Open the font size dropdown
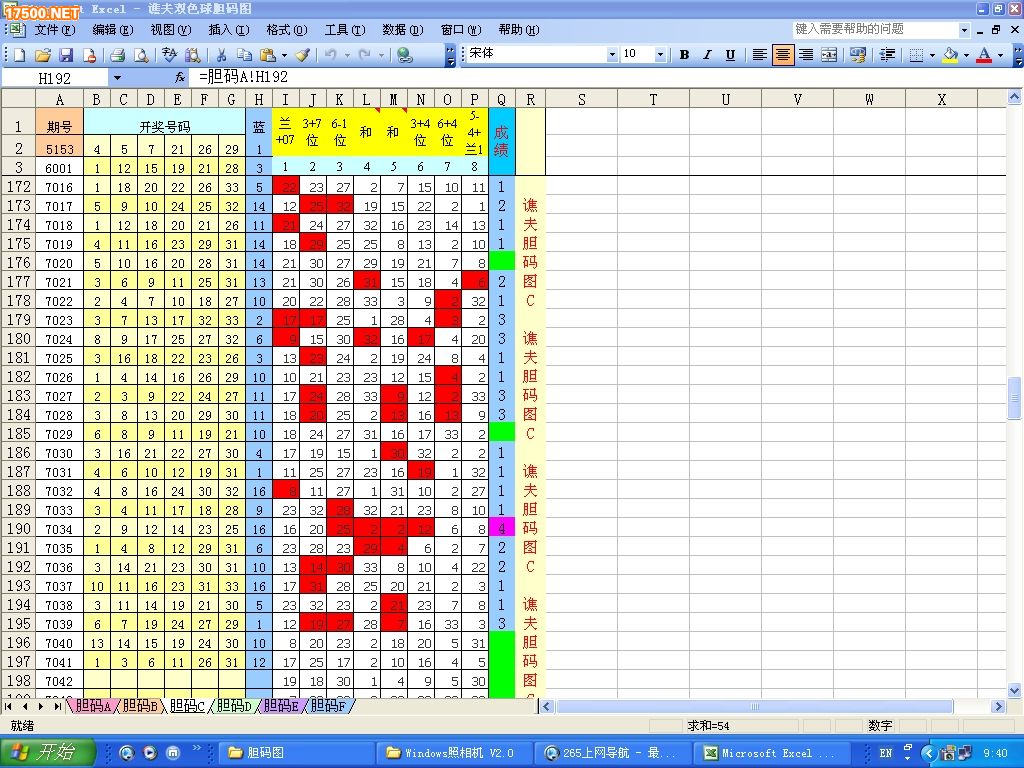The width and height of the screenshot is (1024, 768). [660, 55]
